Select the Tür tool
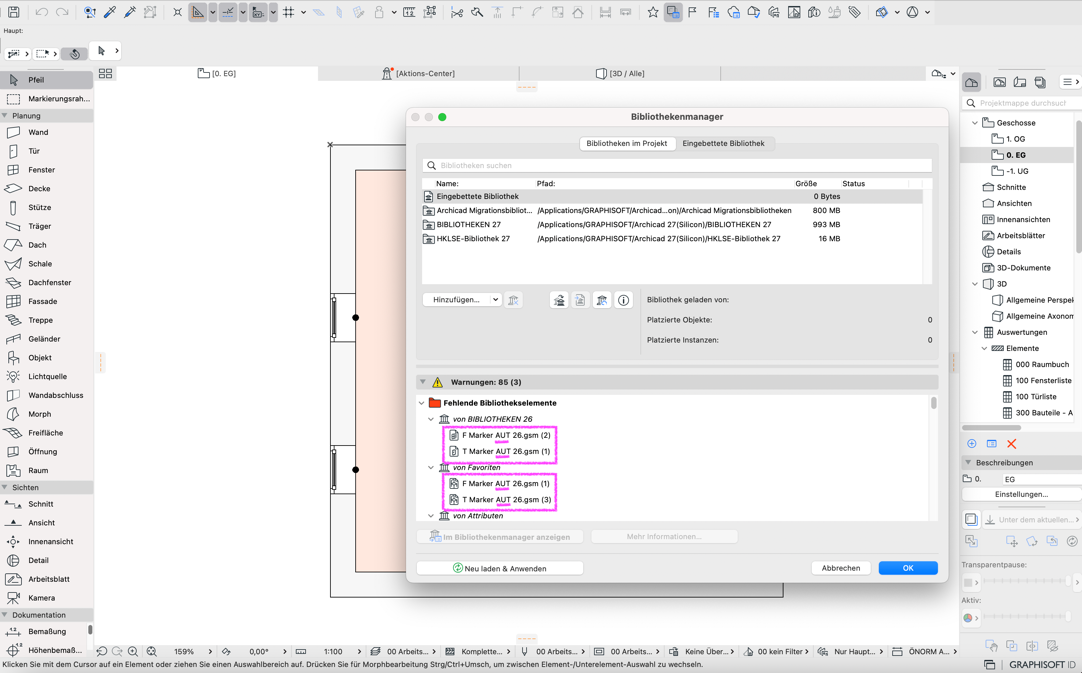This screenshot has height=673, width=1082. tap(47, 150)
